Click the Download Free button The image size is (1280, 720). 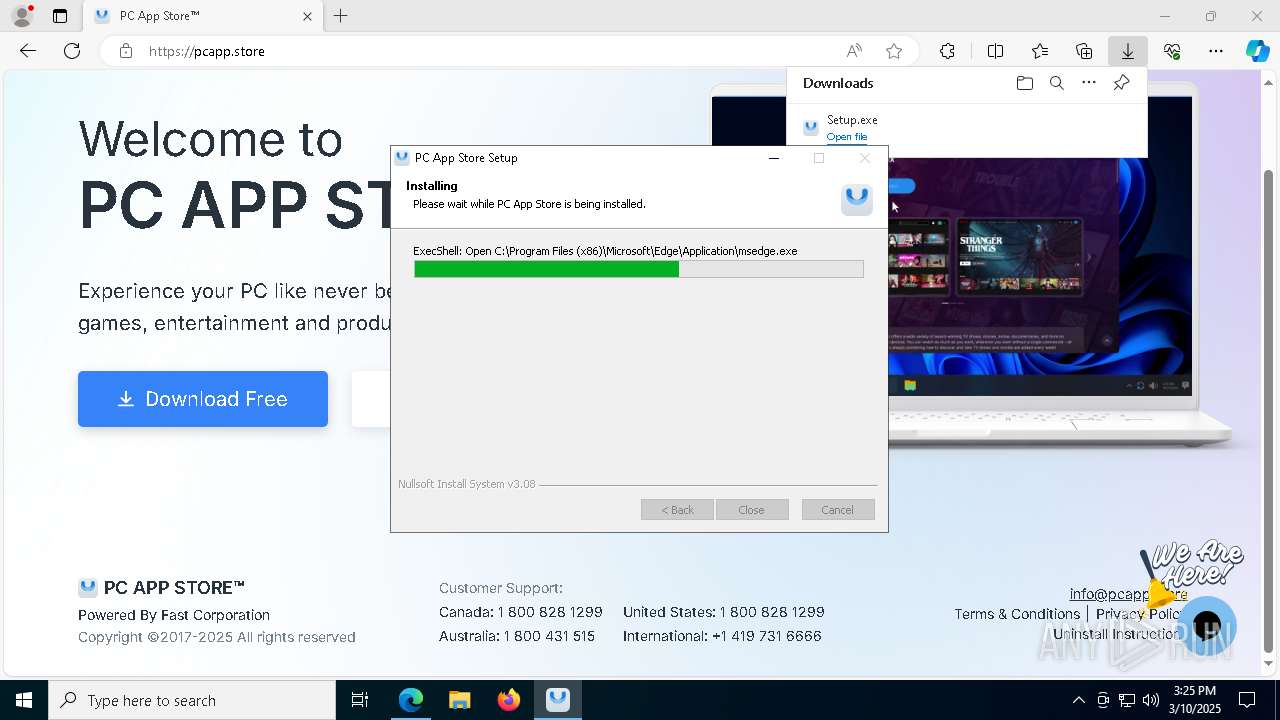click(203, 399)
